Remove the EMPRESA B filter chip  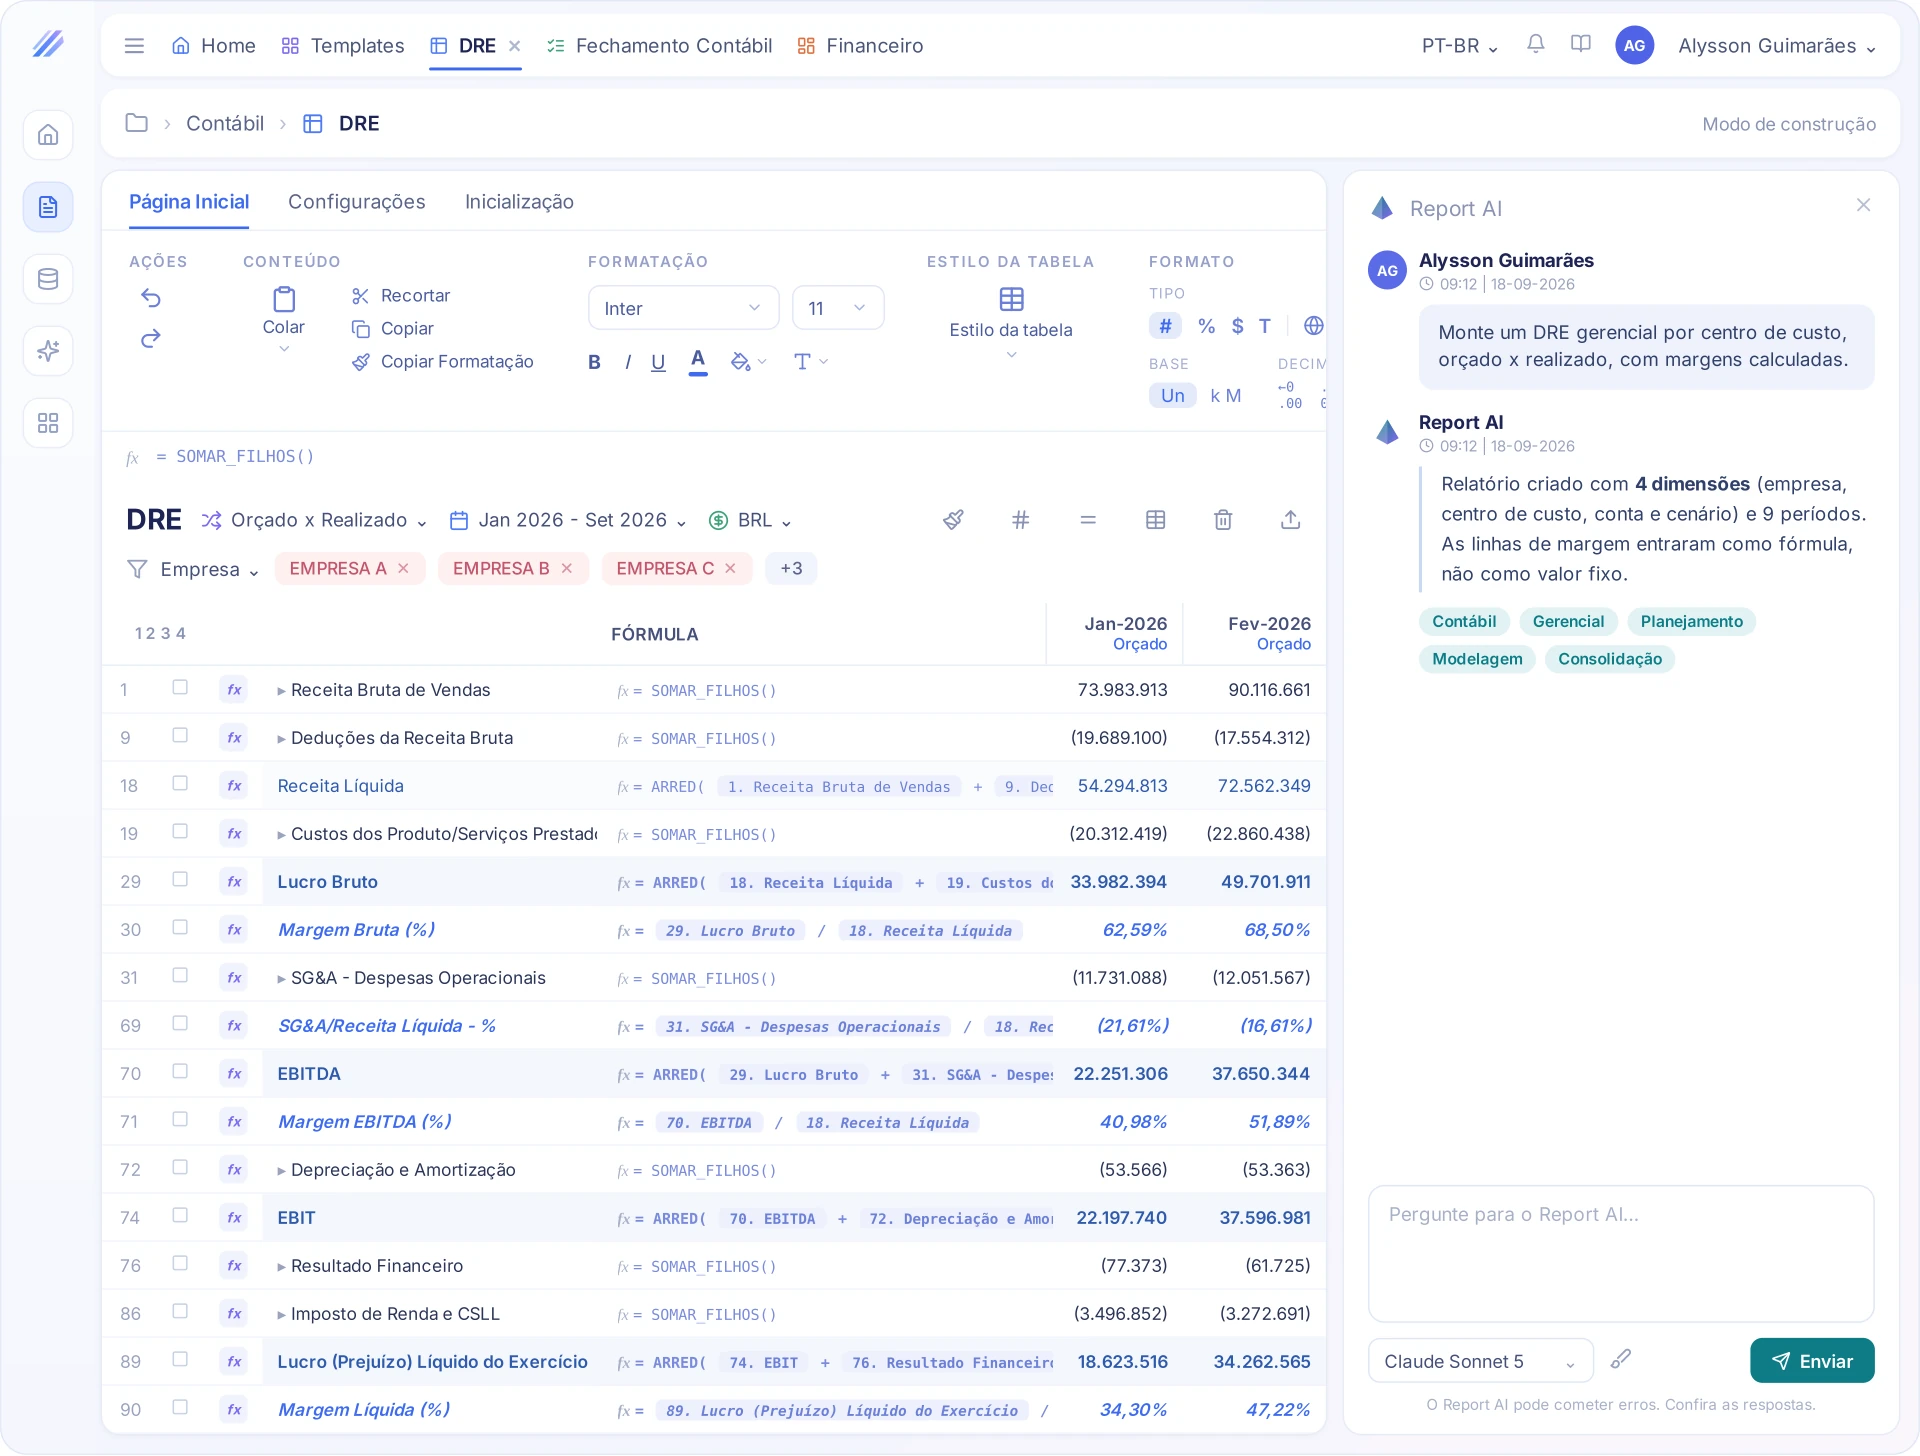point(567,569)
